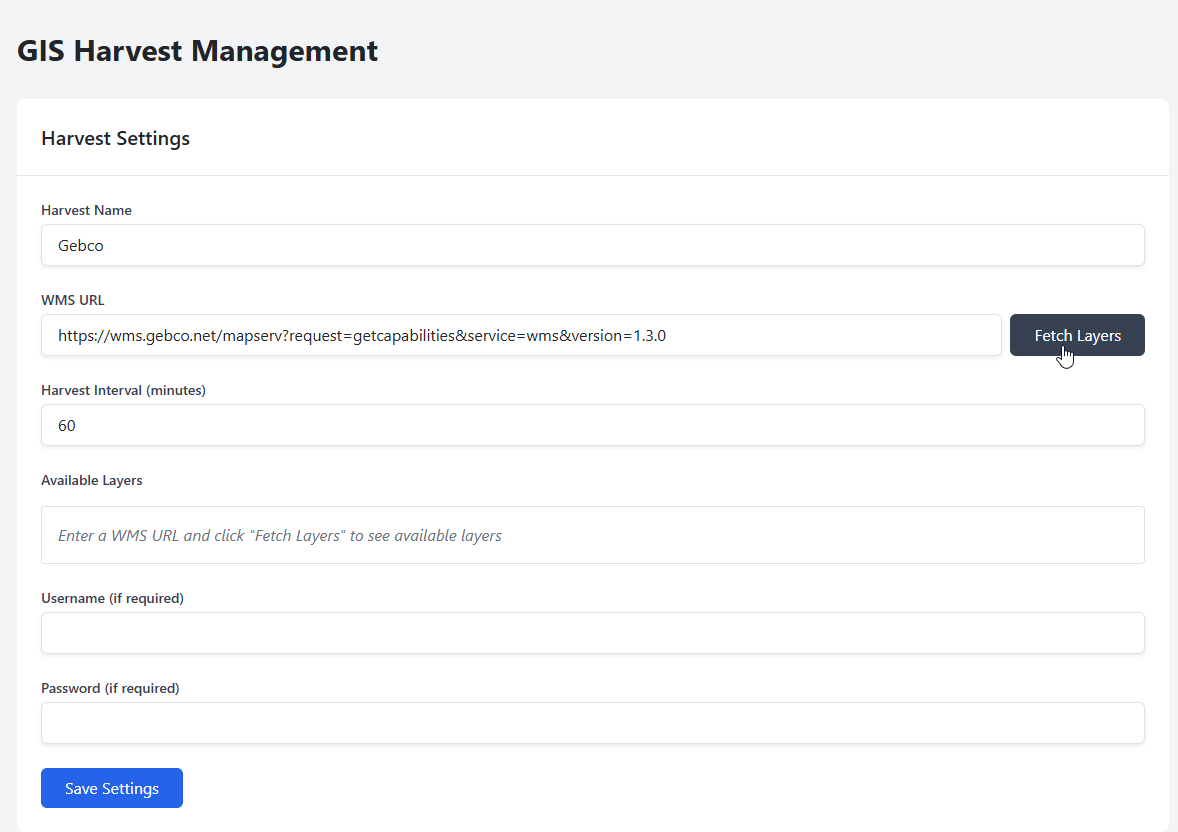Click the "Harvest Interval (minutes)" label
This screenshot has height=832, width=1178.
pyautogui.click(x=123, y=390)
